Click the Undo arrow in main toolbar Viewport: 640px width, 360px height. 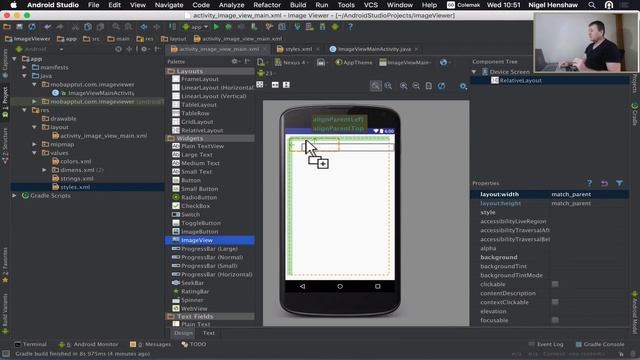(x=47, y=27)
